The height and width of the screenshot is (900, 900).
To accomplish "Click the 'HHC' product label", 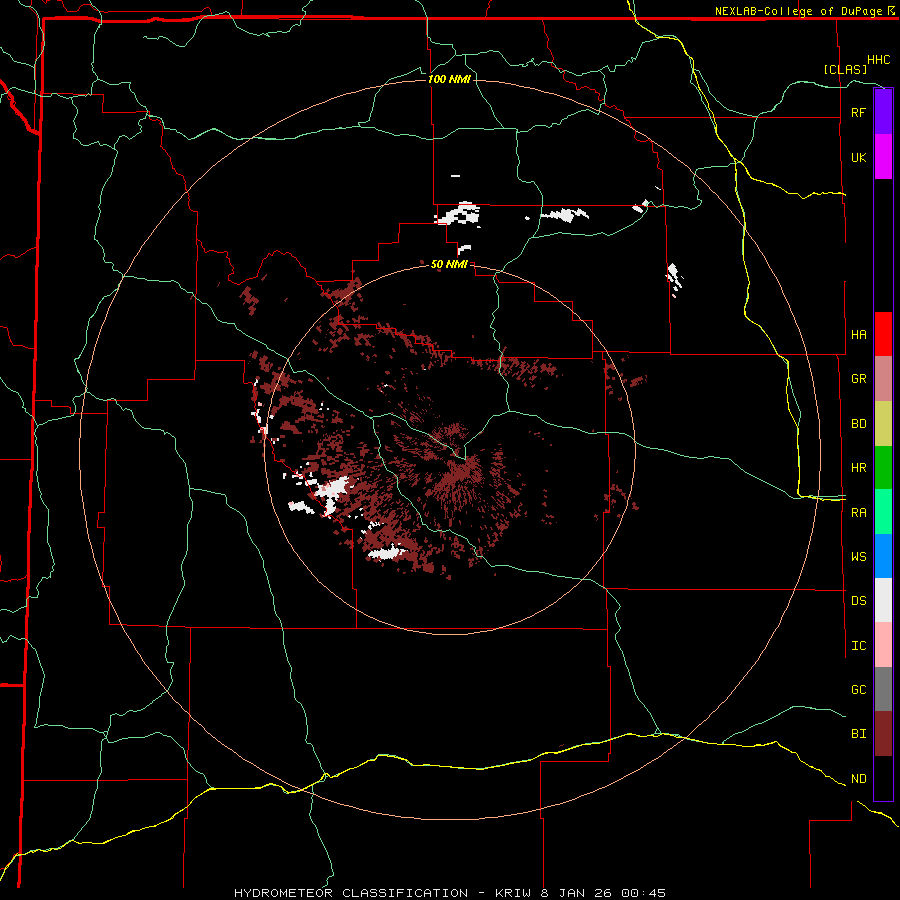I will coord(879,60).
